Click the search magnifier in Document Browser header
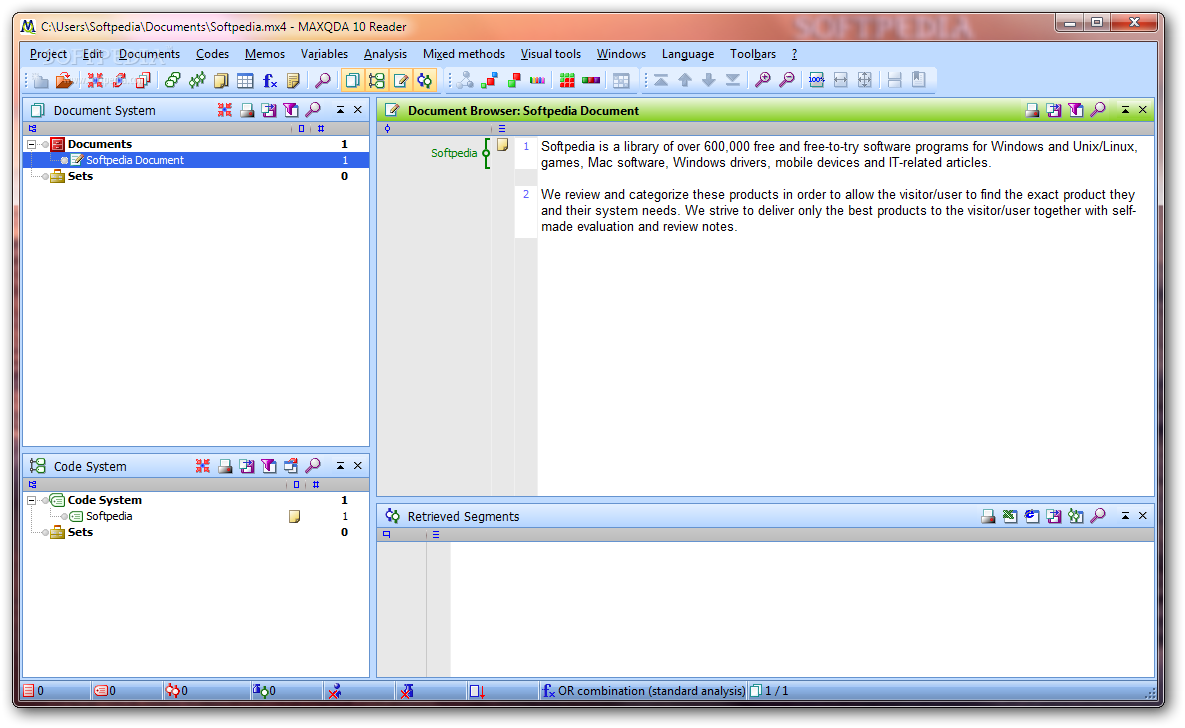Viewport: 1185px width, 728px height. point(1098,110)
